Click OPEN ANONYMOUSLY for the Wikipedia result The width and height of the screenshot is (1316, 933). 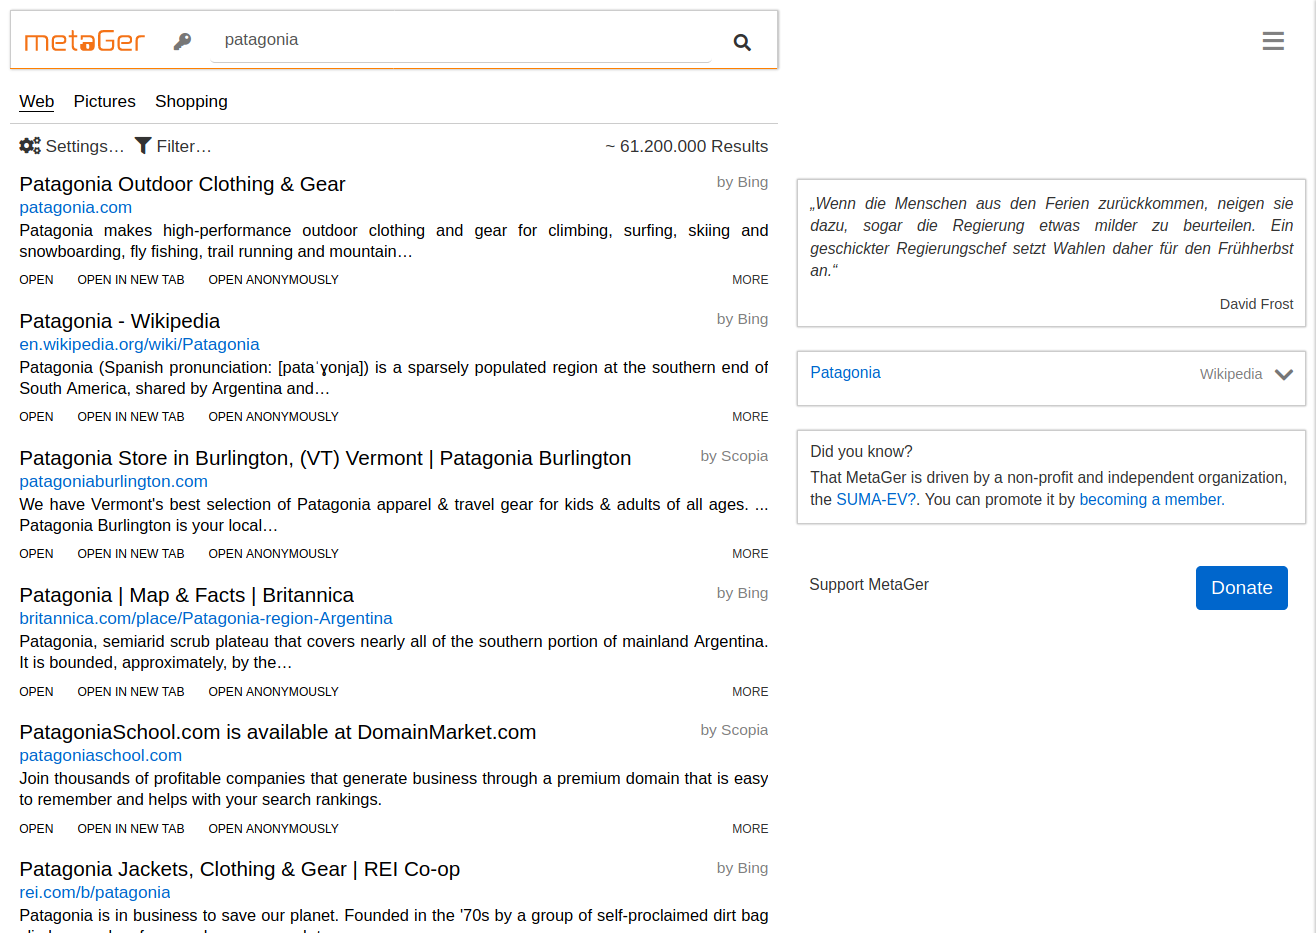tap(273, 417)
